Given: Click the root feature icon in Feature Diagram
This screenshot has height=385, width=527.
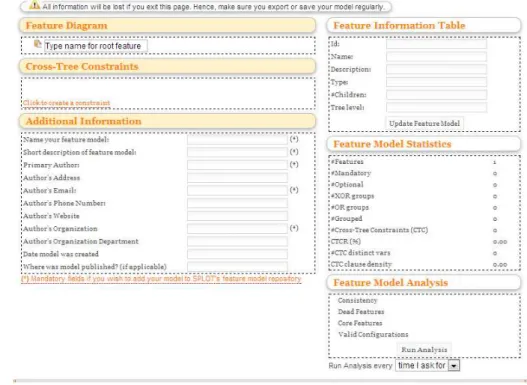Looking at the screenshot, I should (37, 44).
